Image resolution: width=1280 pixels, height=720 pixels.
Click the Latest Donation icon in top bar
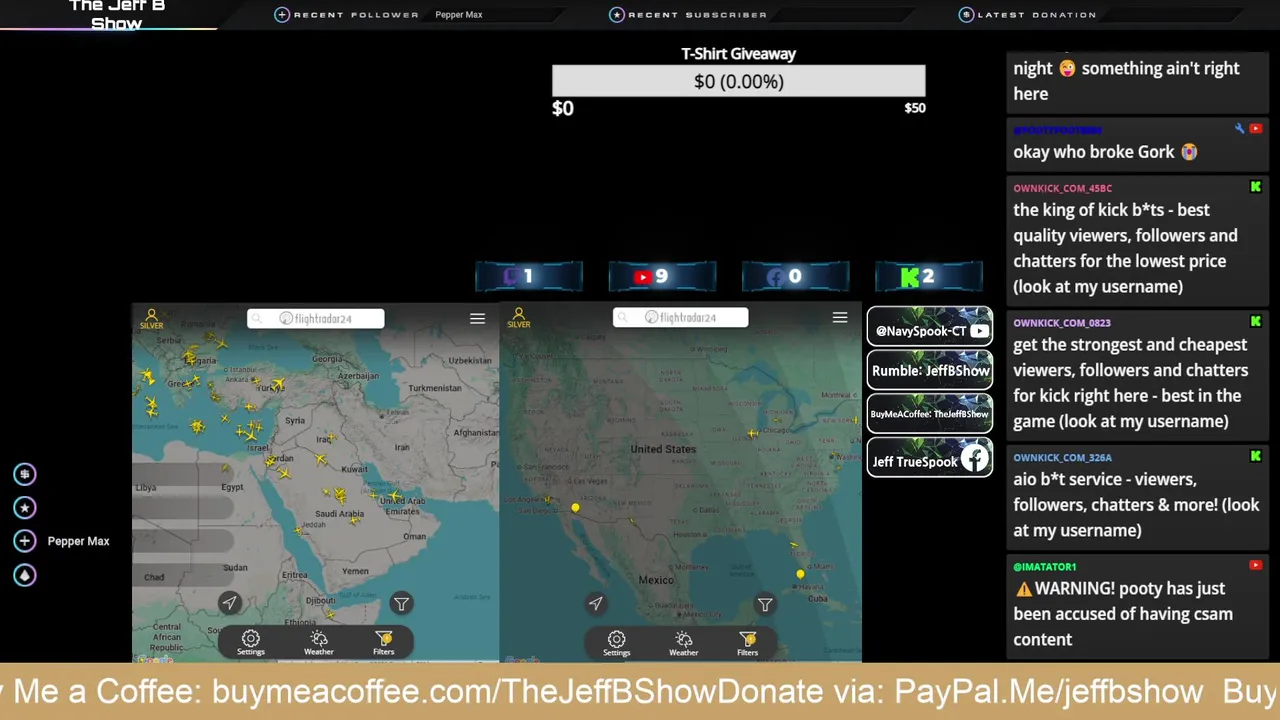point(966,15)
